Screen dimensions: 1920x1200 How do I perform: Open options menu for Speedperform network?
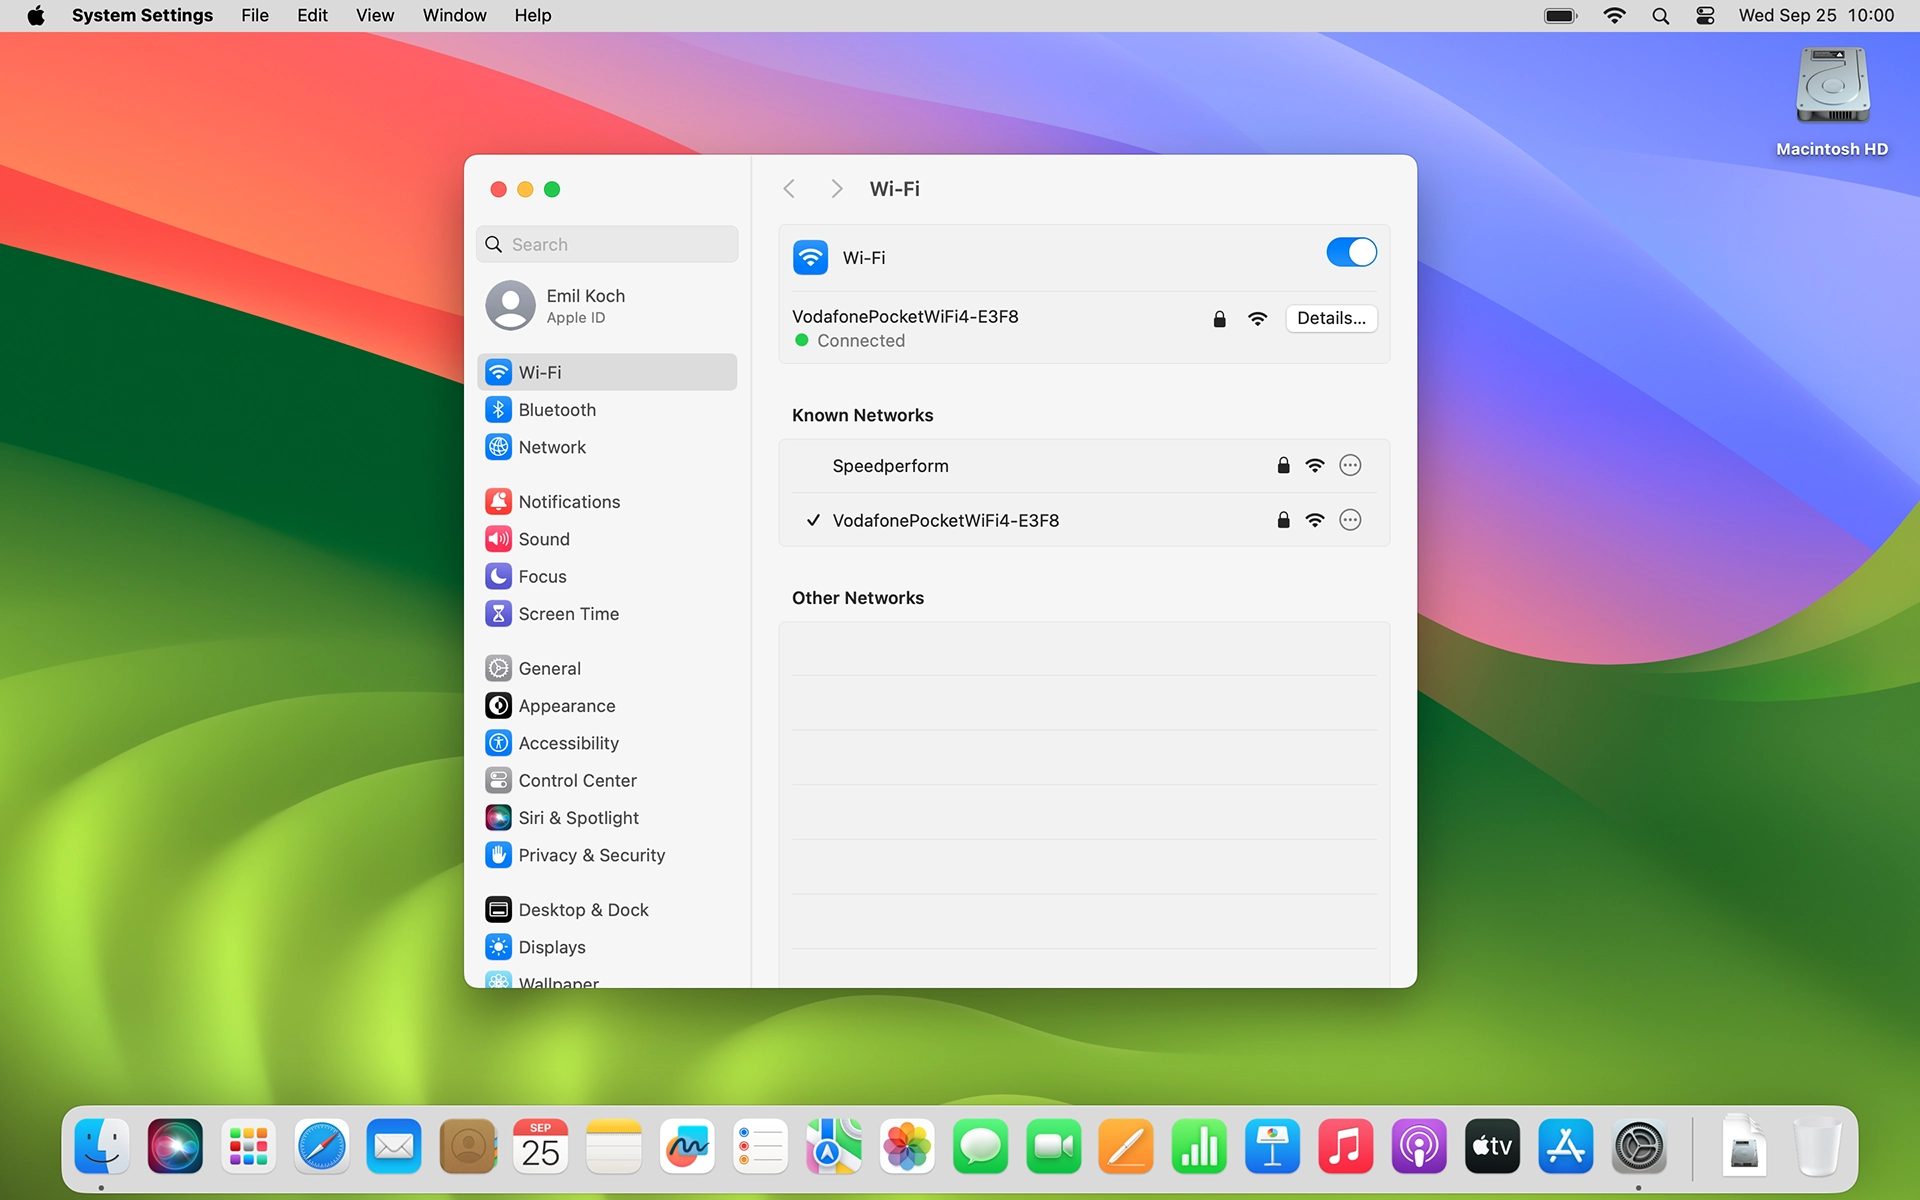pyautogui.click(x=1350, y=465)
